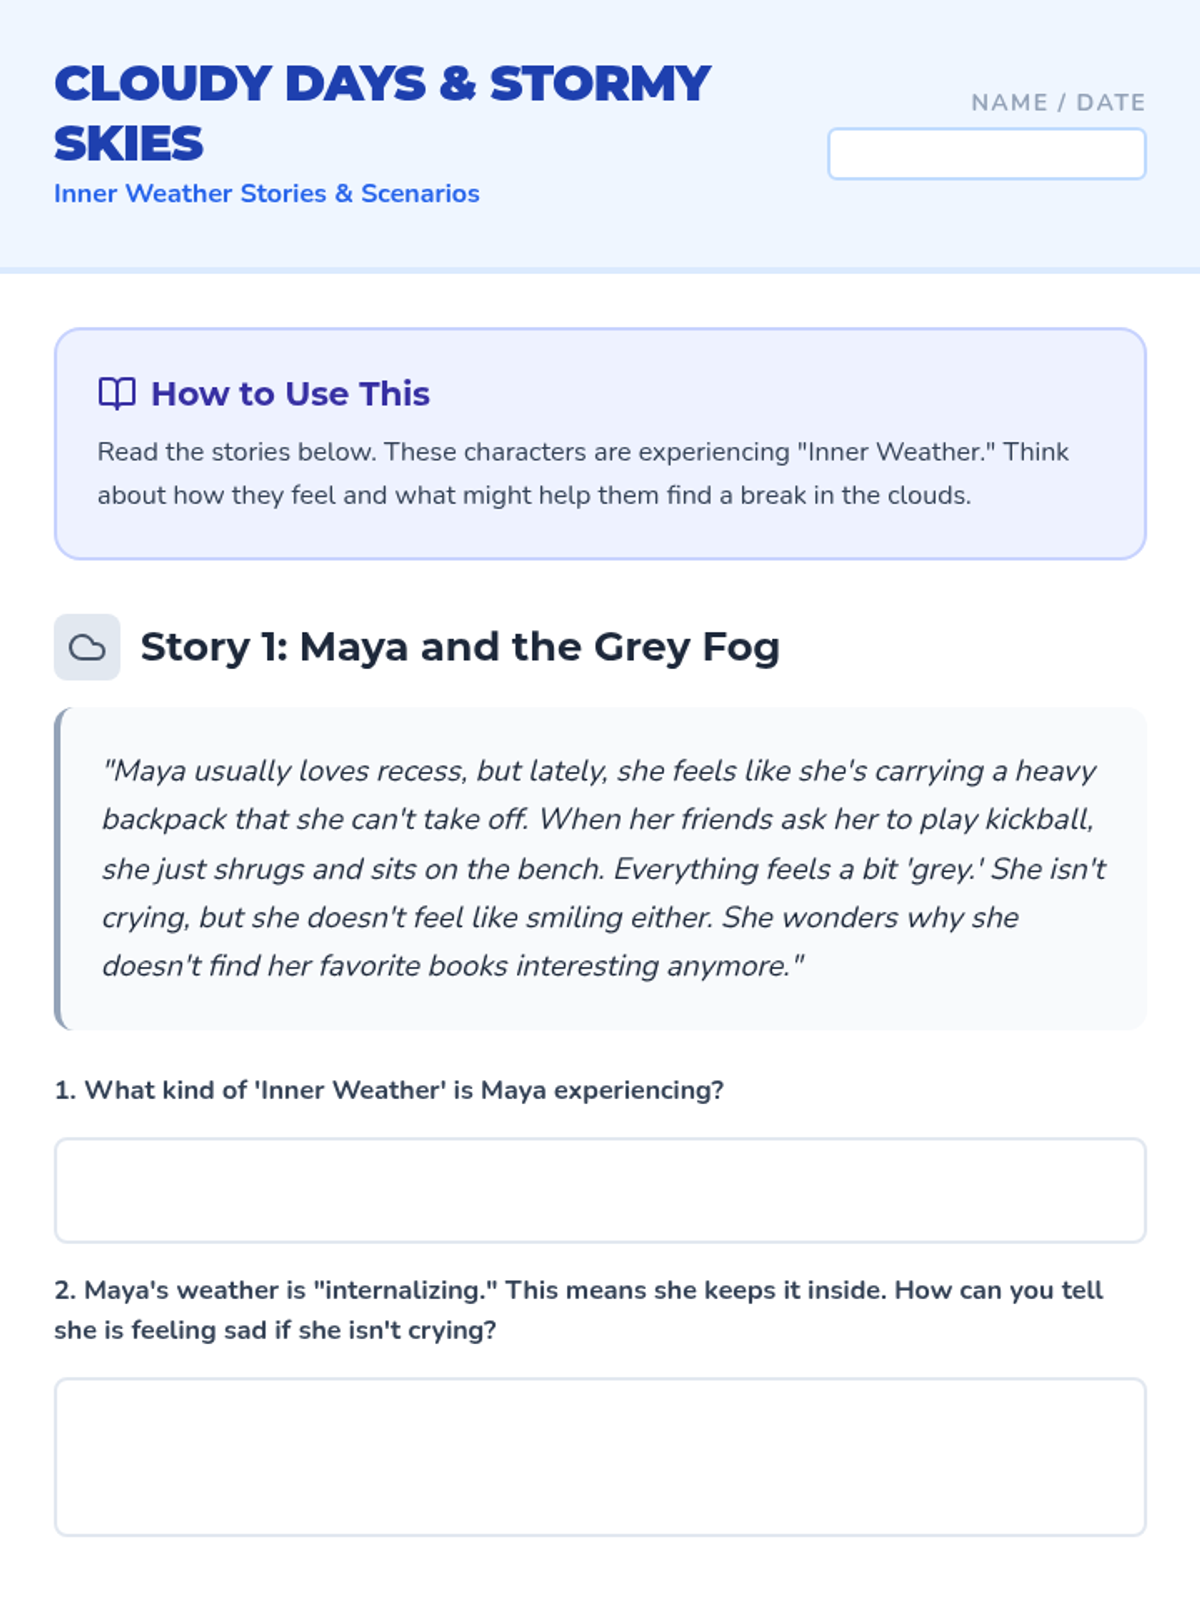Click the cloud icon beside Story 1

pos(87,647)
